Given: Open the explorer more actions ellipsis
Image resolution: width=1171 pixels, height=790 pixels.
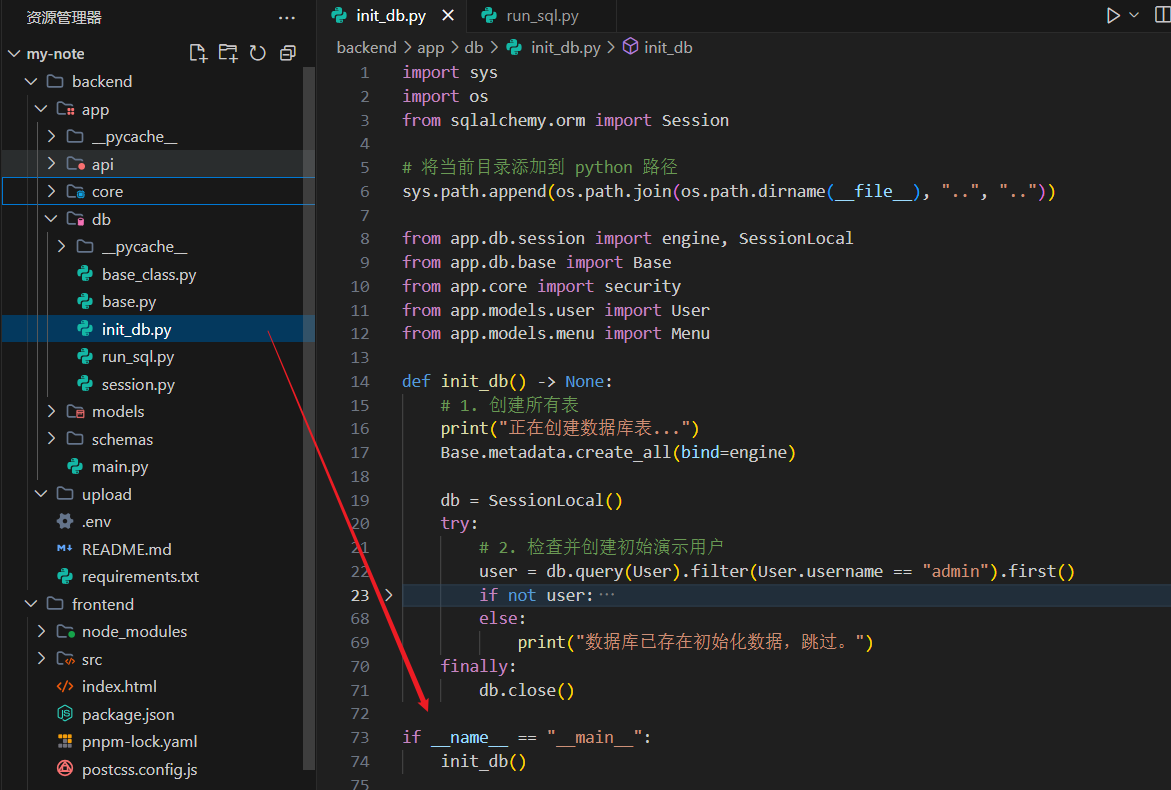Looking at the screenshot, I should 287,18.
